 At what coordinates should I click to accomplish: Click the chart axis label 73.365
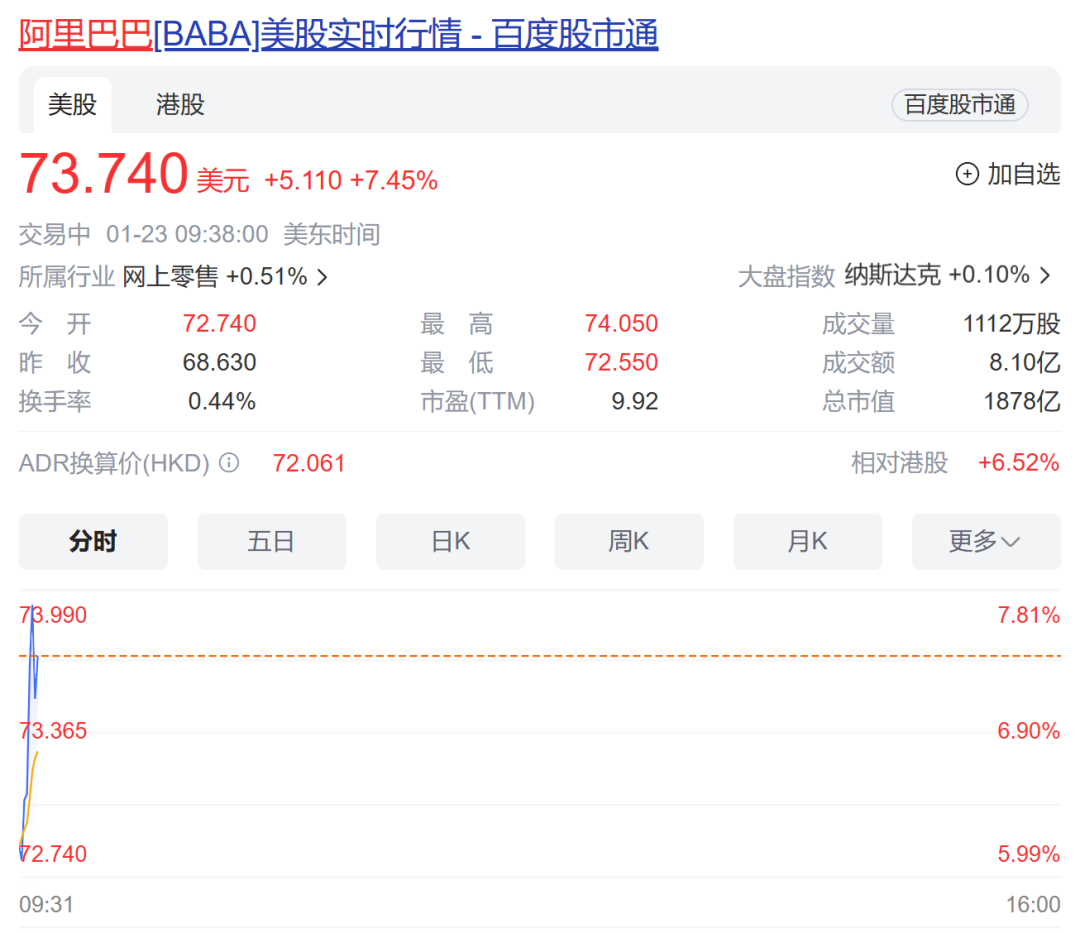53,731
